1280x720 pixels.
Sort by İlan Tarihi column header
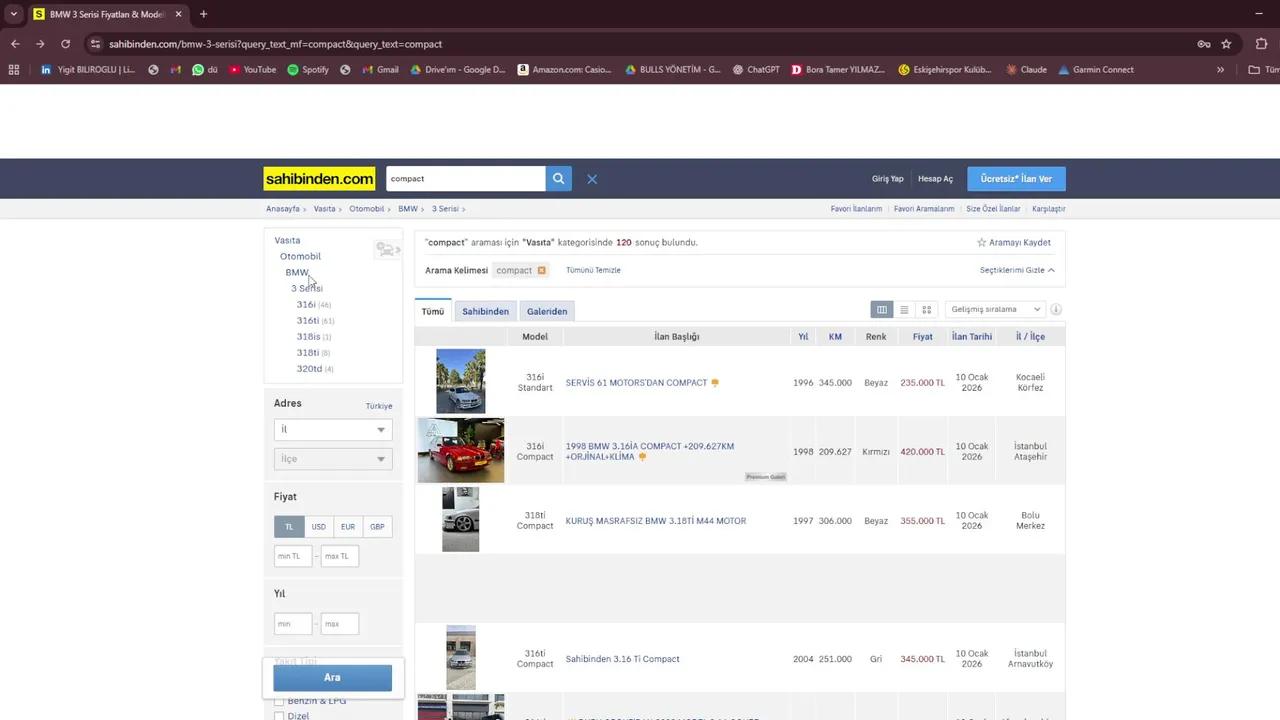[x=972, y=337]
